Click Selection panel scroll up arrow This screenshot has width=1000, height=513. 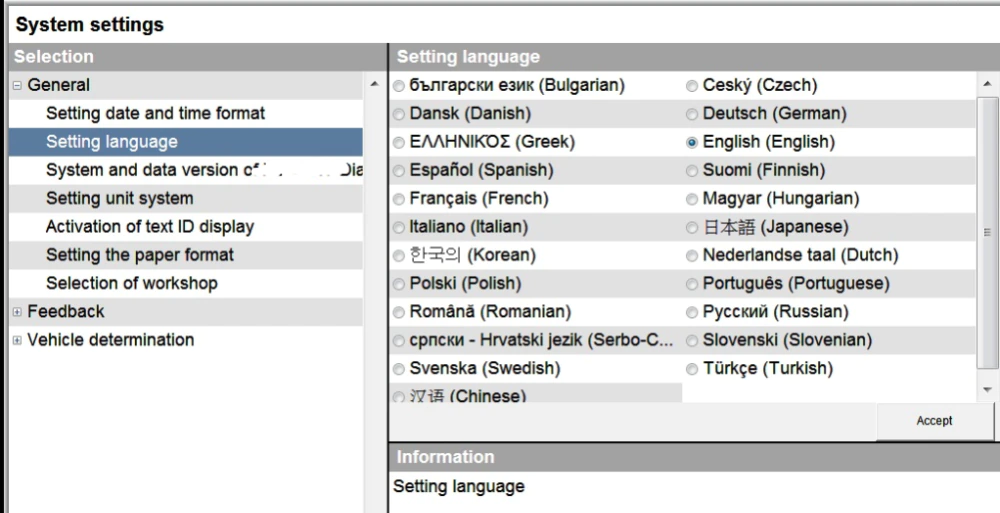[x=374, y=84]
